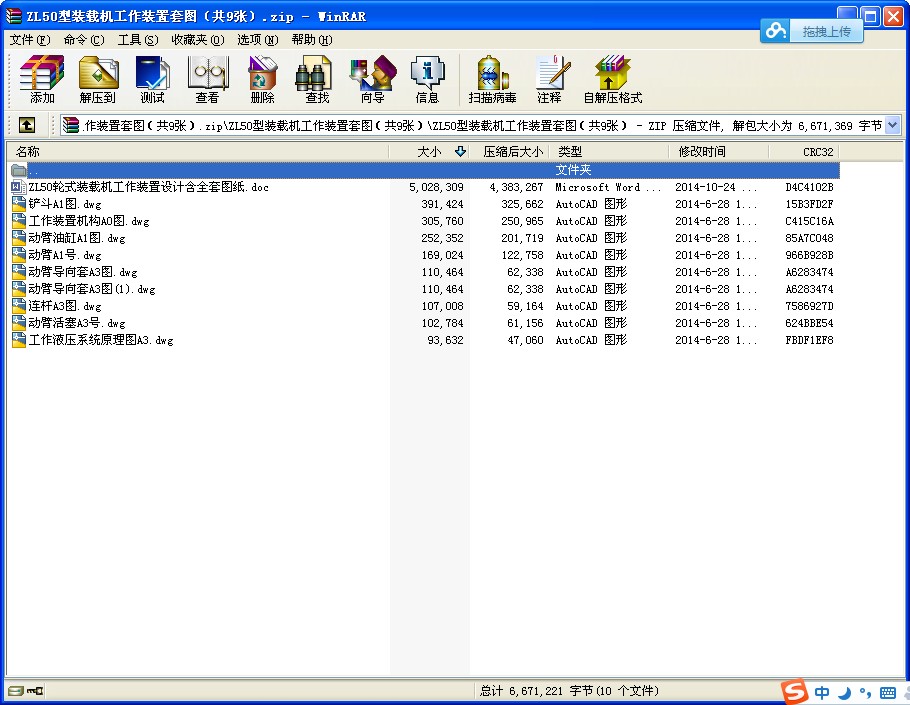The image size is (910, 705).
Task: Select the file 铲斗A1图.dwg
Action: tap(64, 204)
